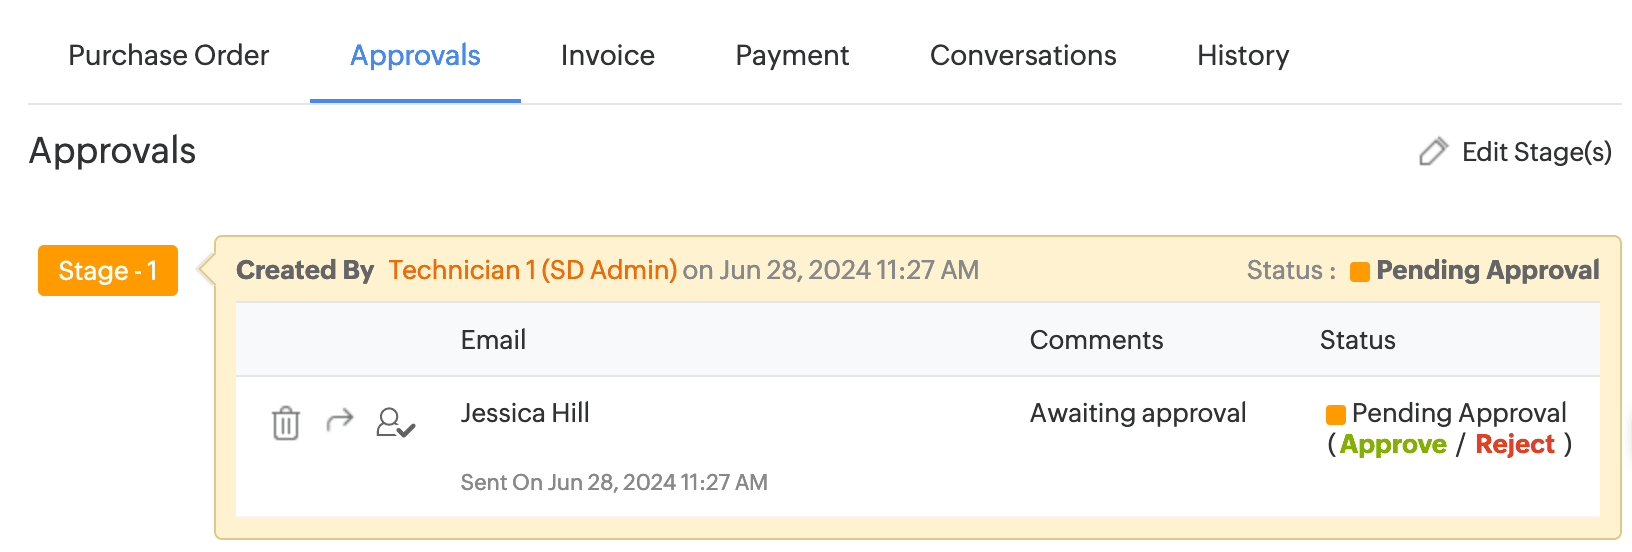Viewport: 1632px width, 552px height.
Task: Click the Comments column header
Action: pyautogui.click(x=1096, y=340)
